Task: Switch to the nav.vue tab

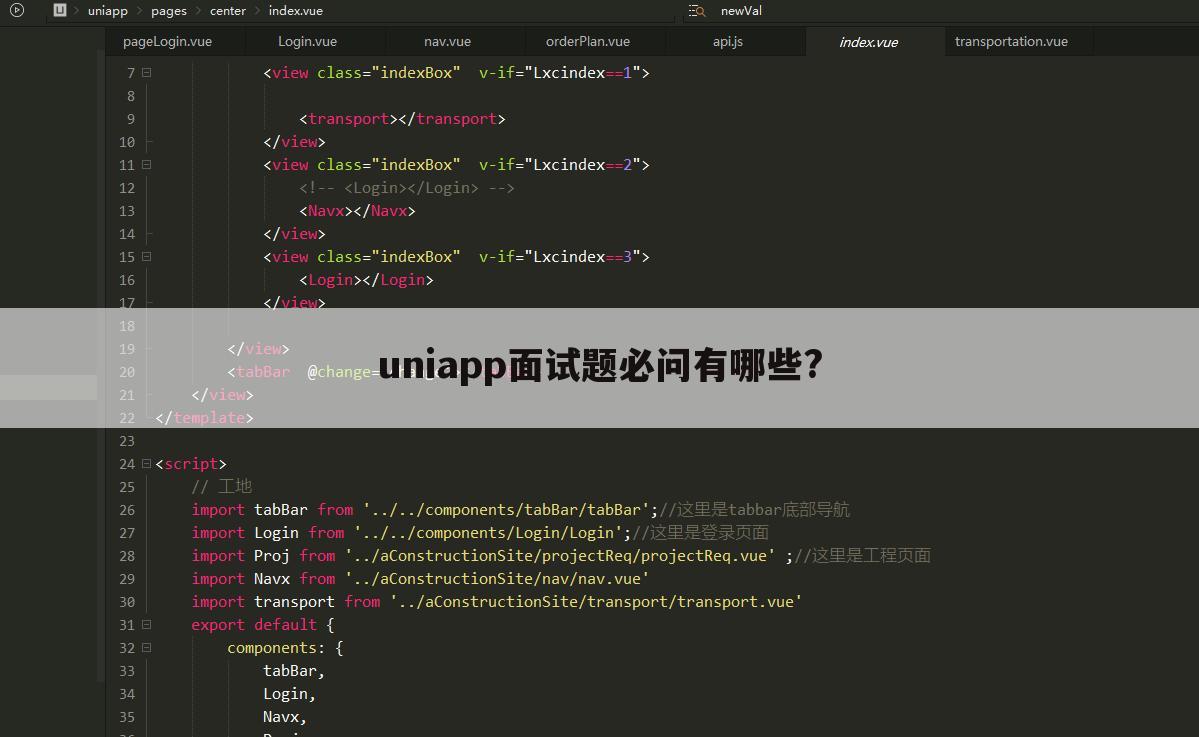Action: click(447, 41)
